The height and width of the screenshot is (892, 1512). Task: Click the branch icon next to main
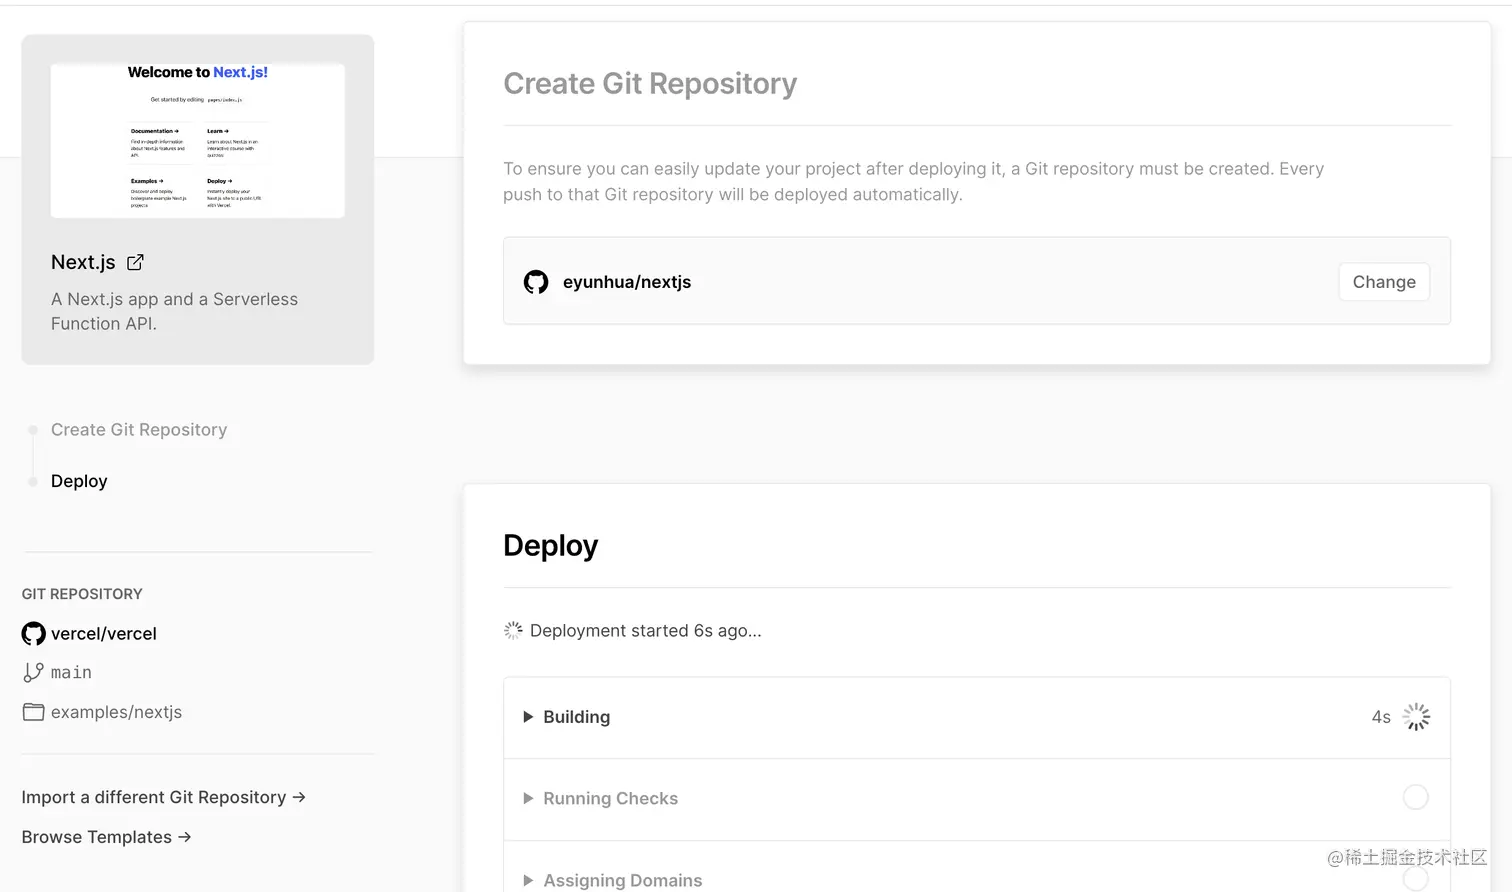pos(33,672)
